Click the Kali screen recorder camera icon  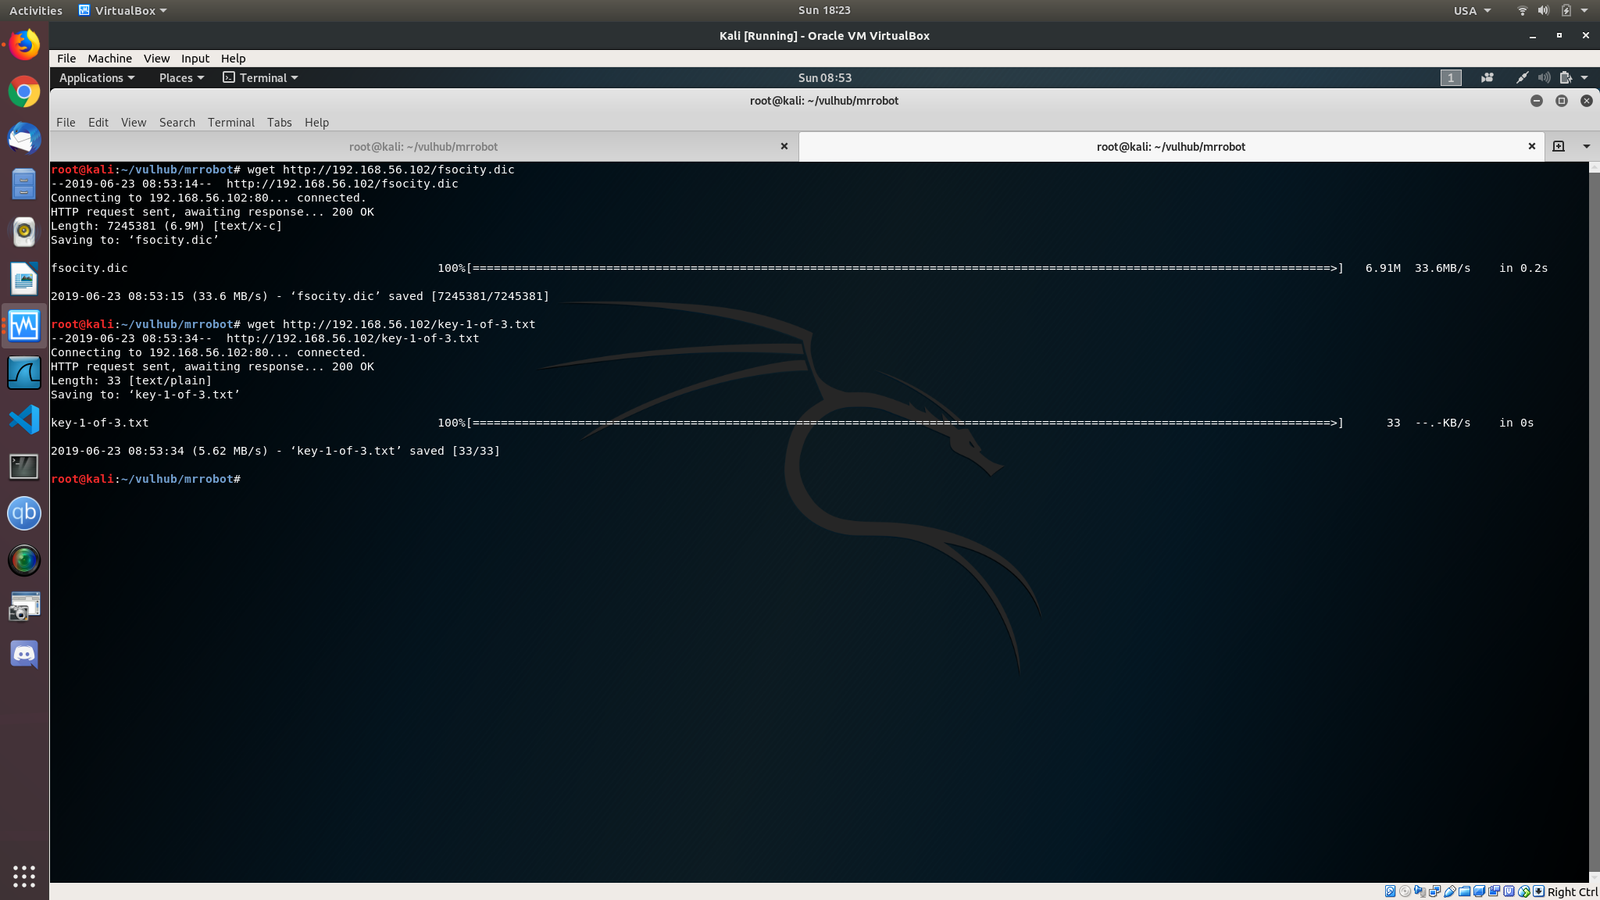click(1487, 78)
